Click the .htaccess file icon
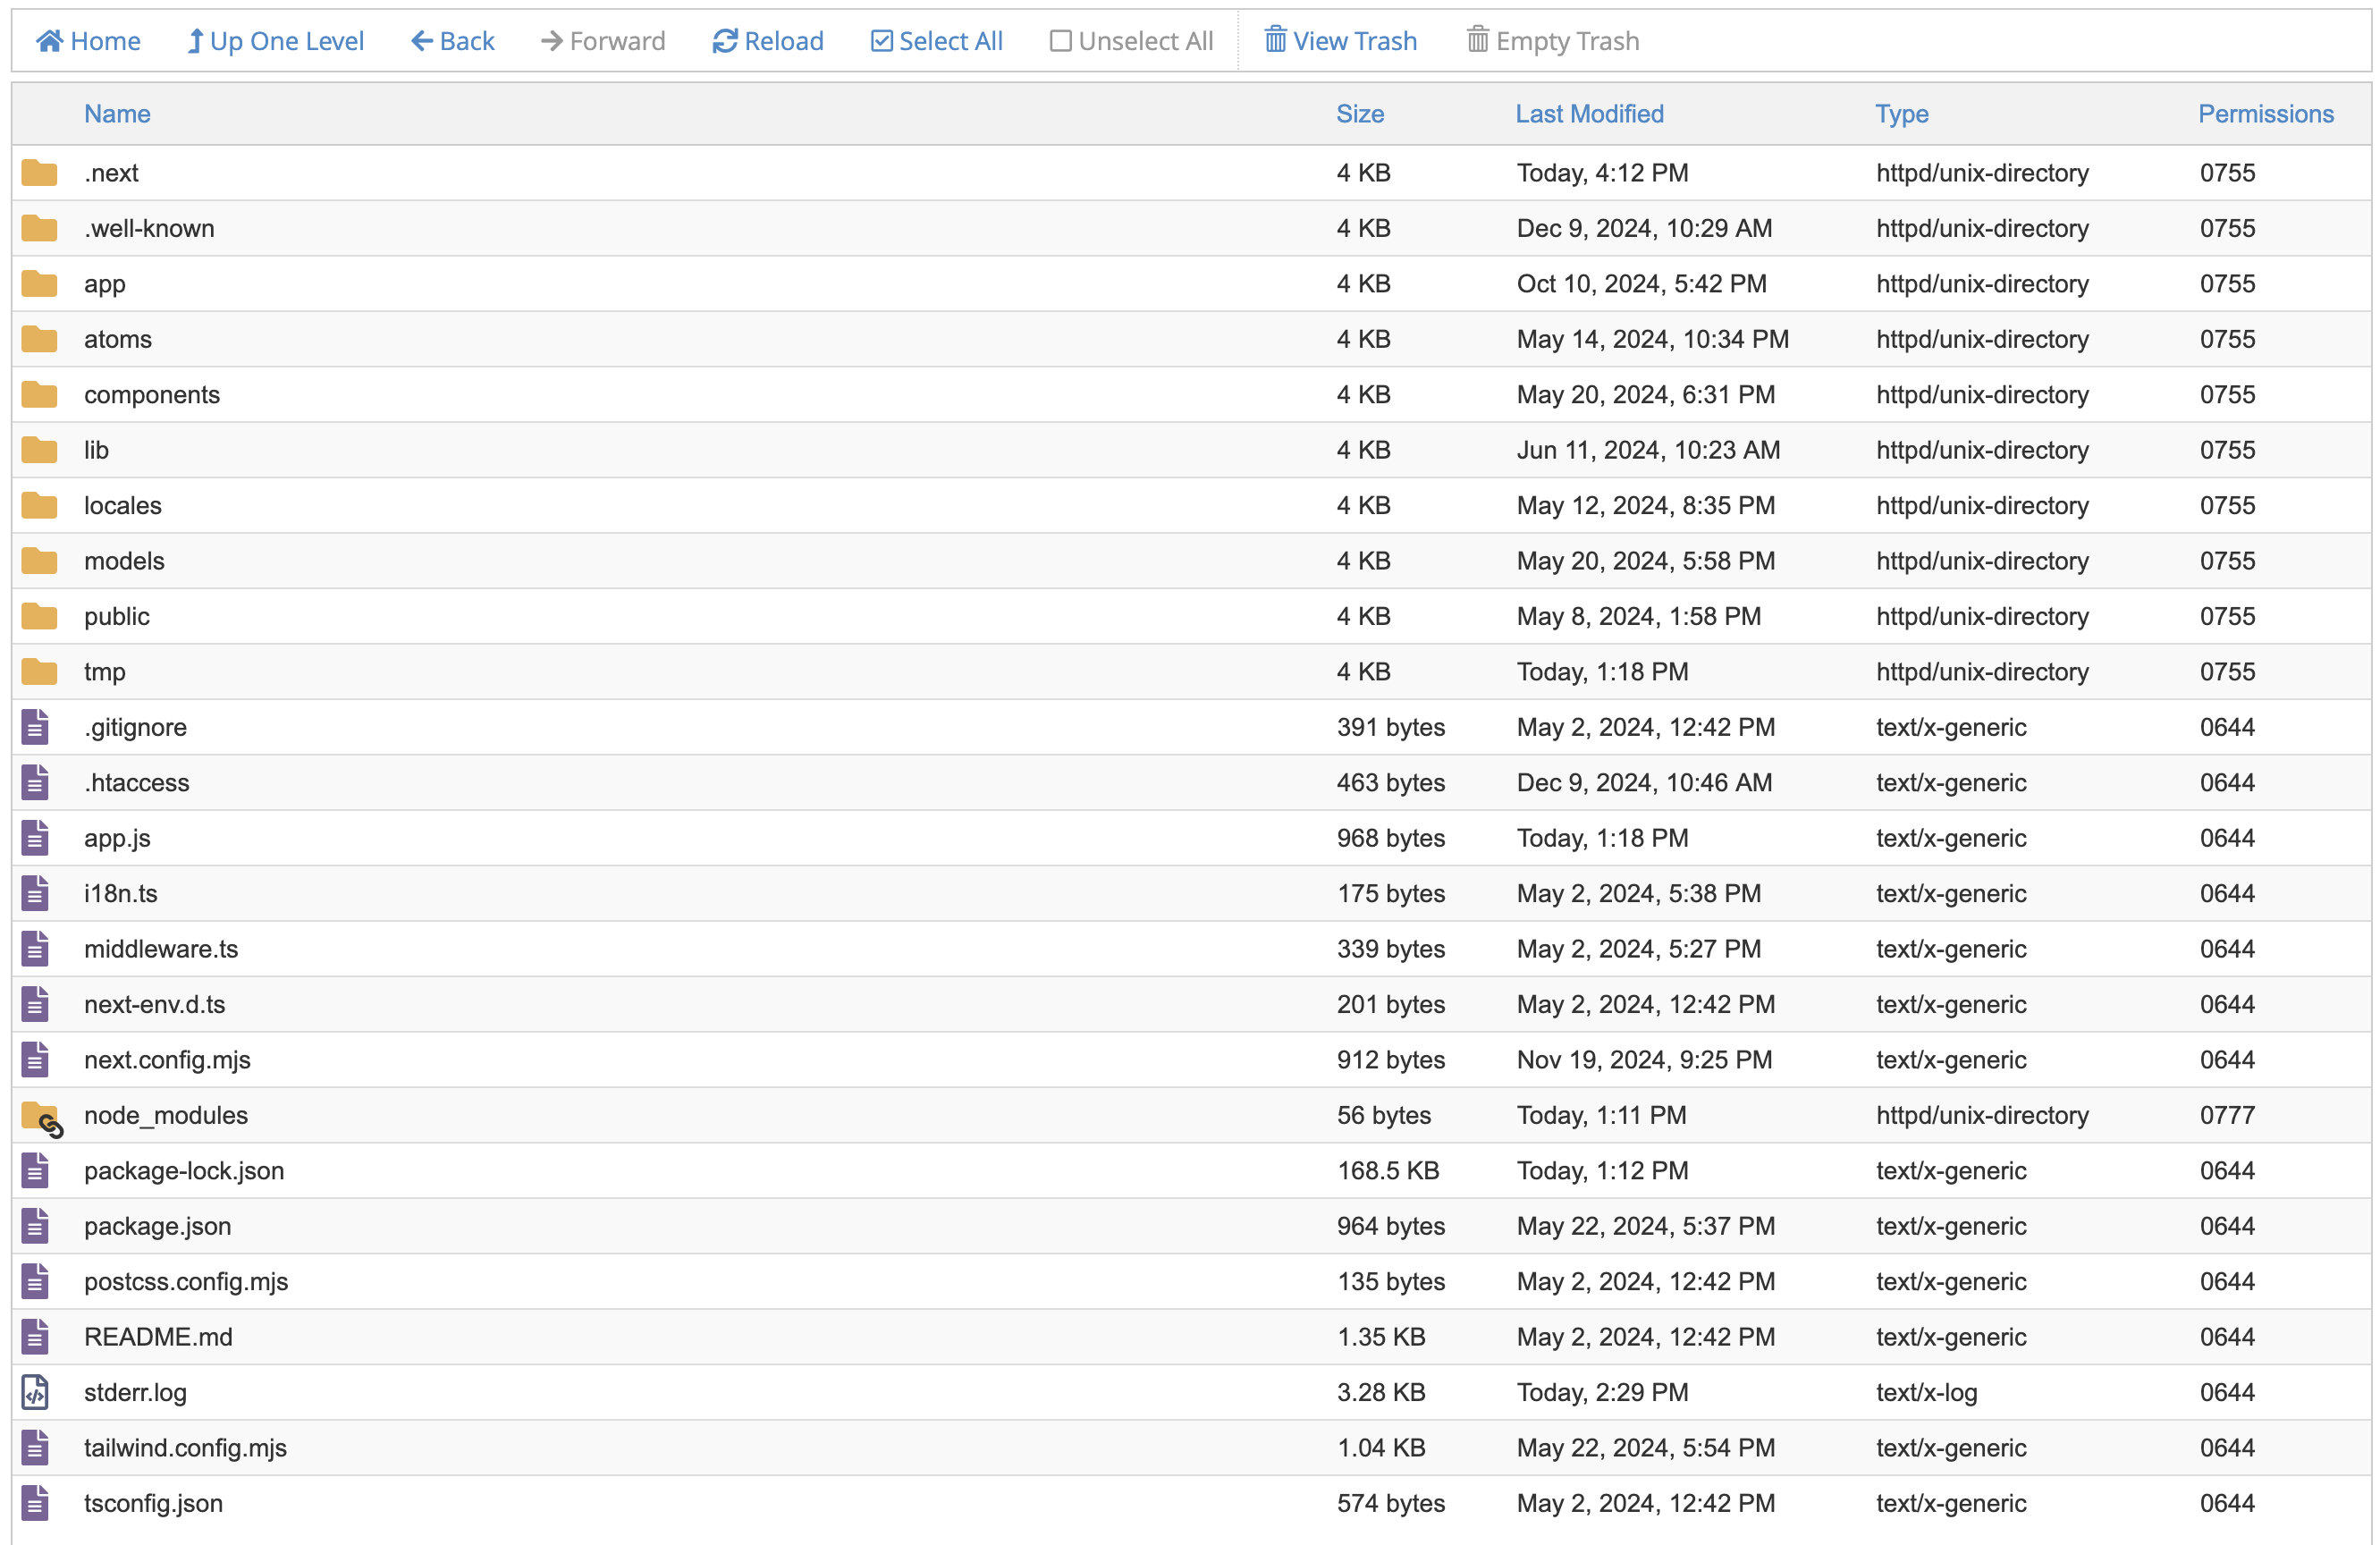This screenshot has width=2380, height=1545. pyautogui.click(x=35, y=782)
